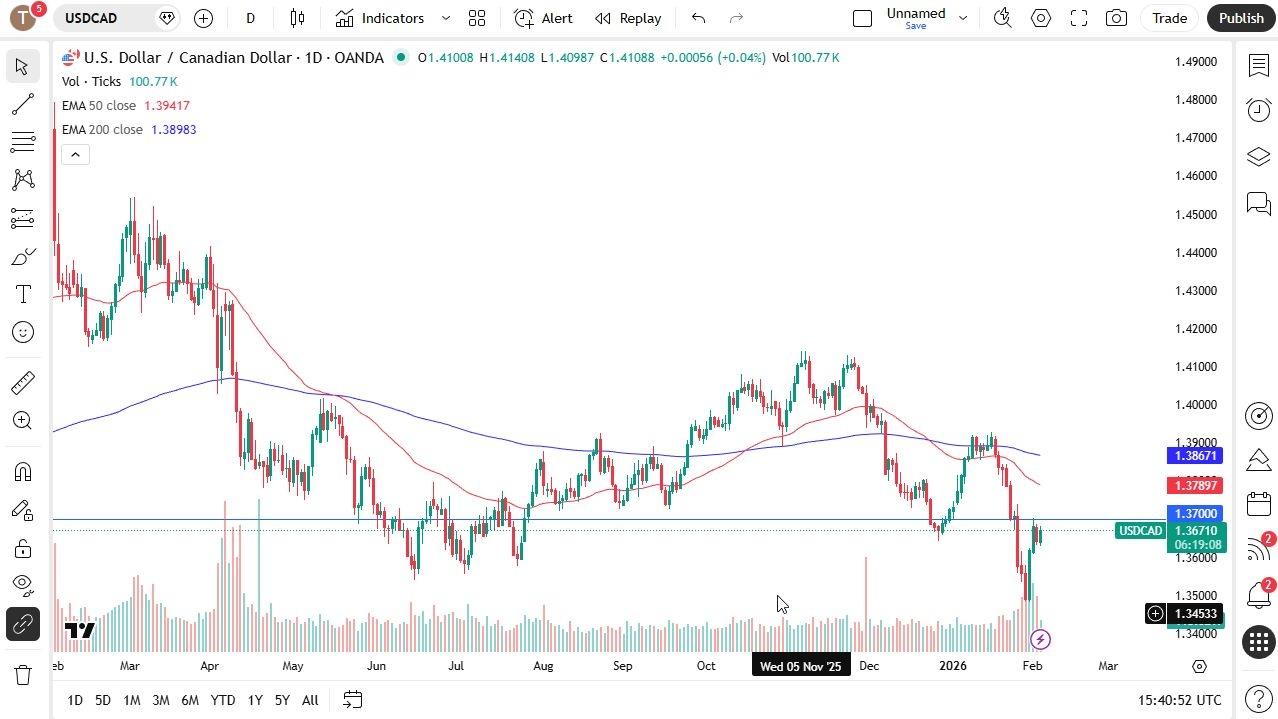
Task: Pick the ruler measure tool
Action: [x=22, y=383]
